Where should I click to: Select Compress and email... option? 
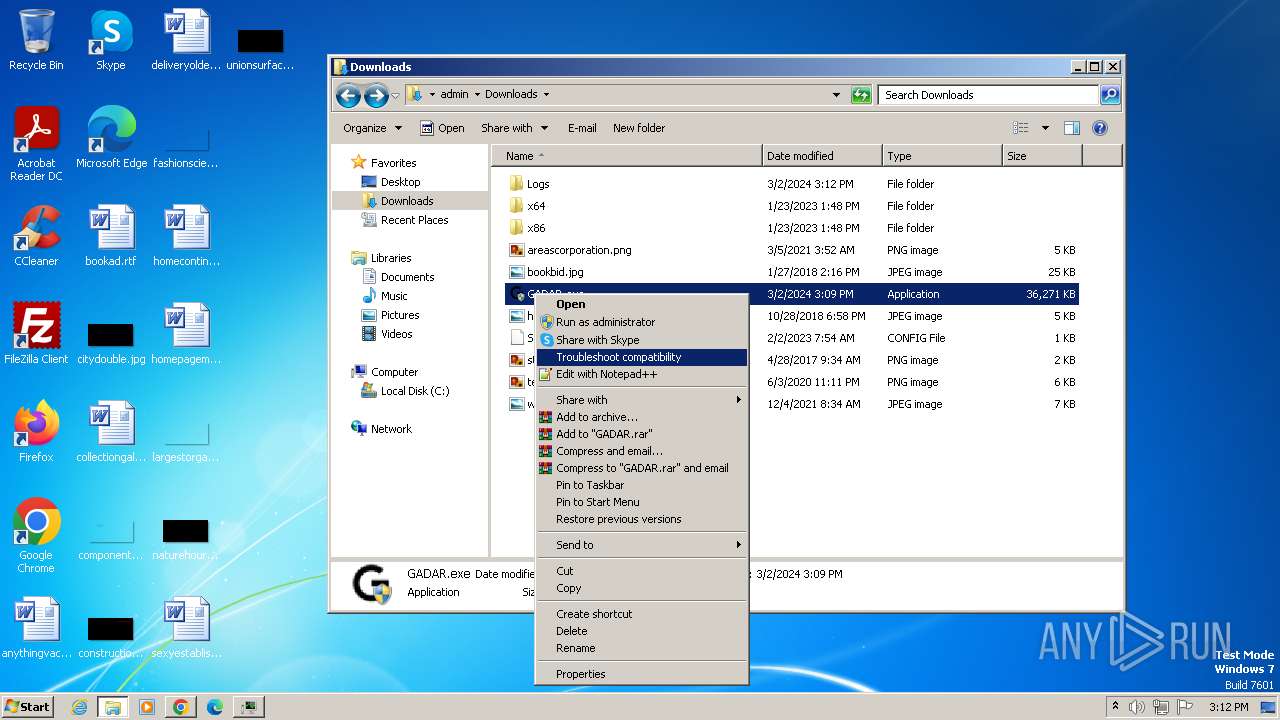pyautogui.click(x=642, y=451)
